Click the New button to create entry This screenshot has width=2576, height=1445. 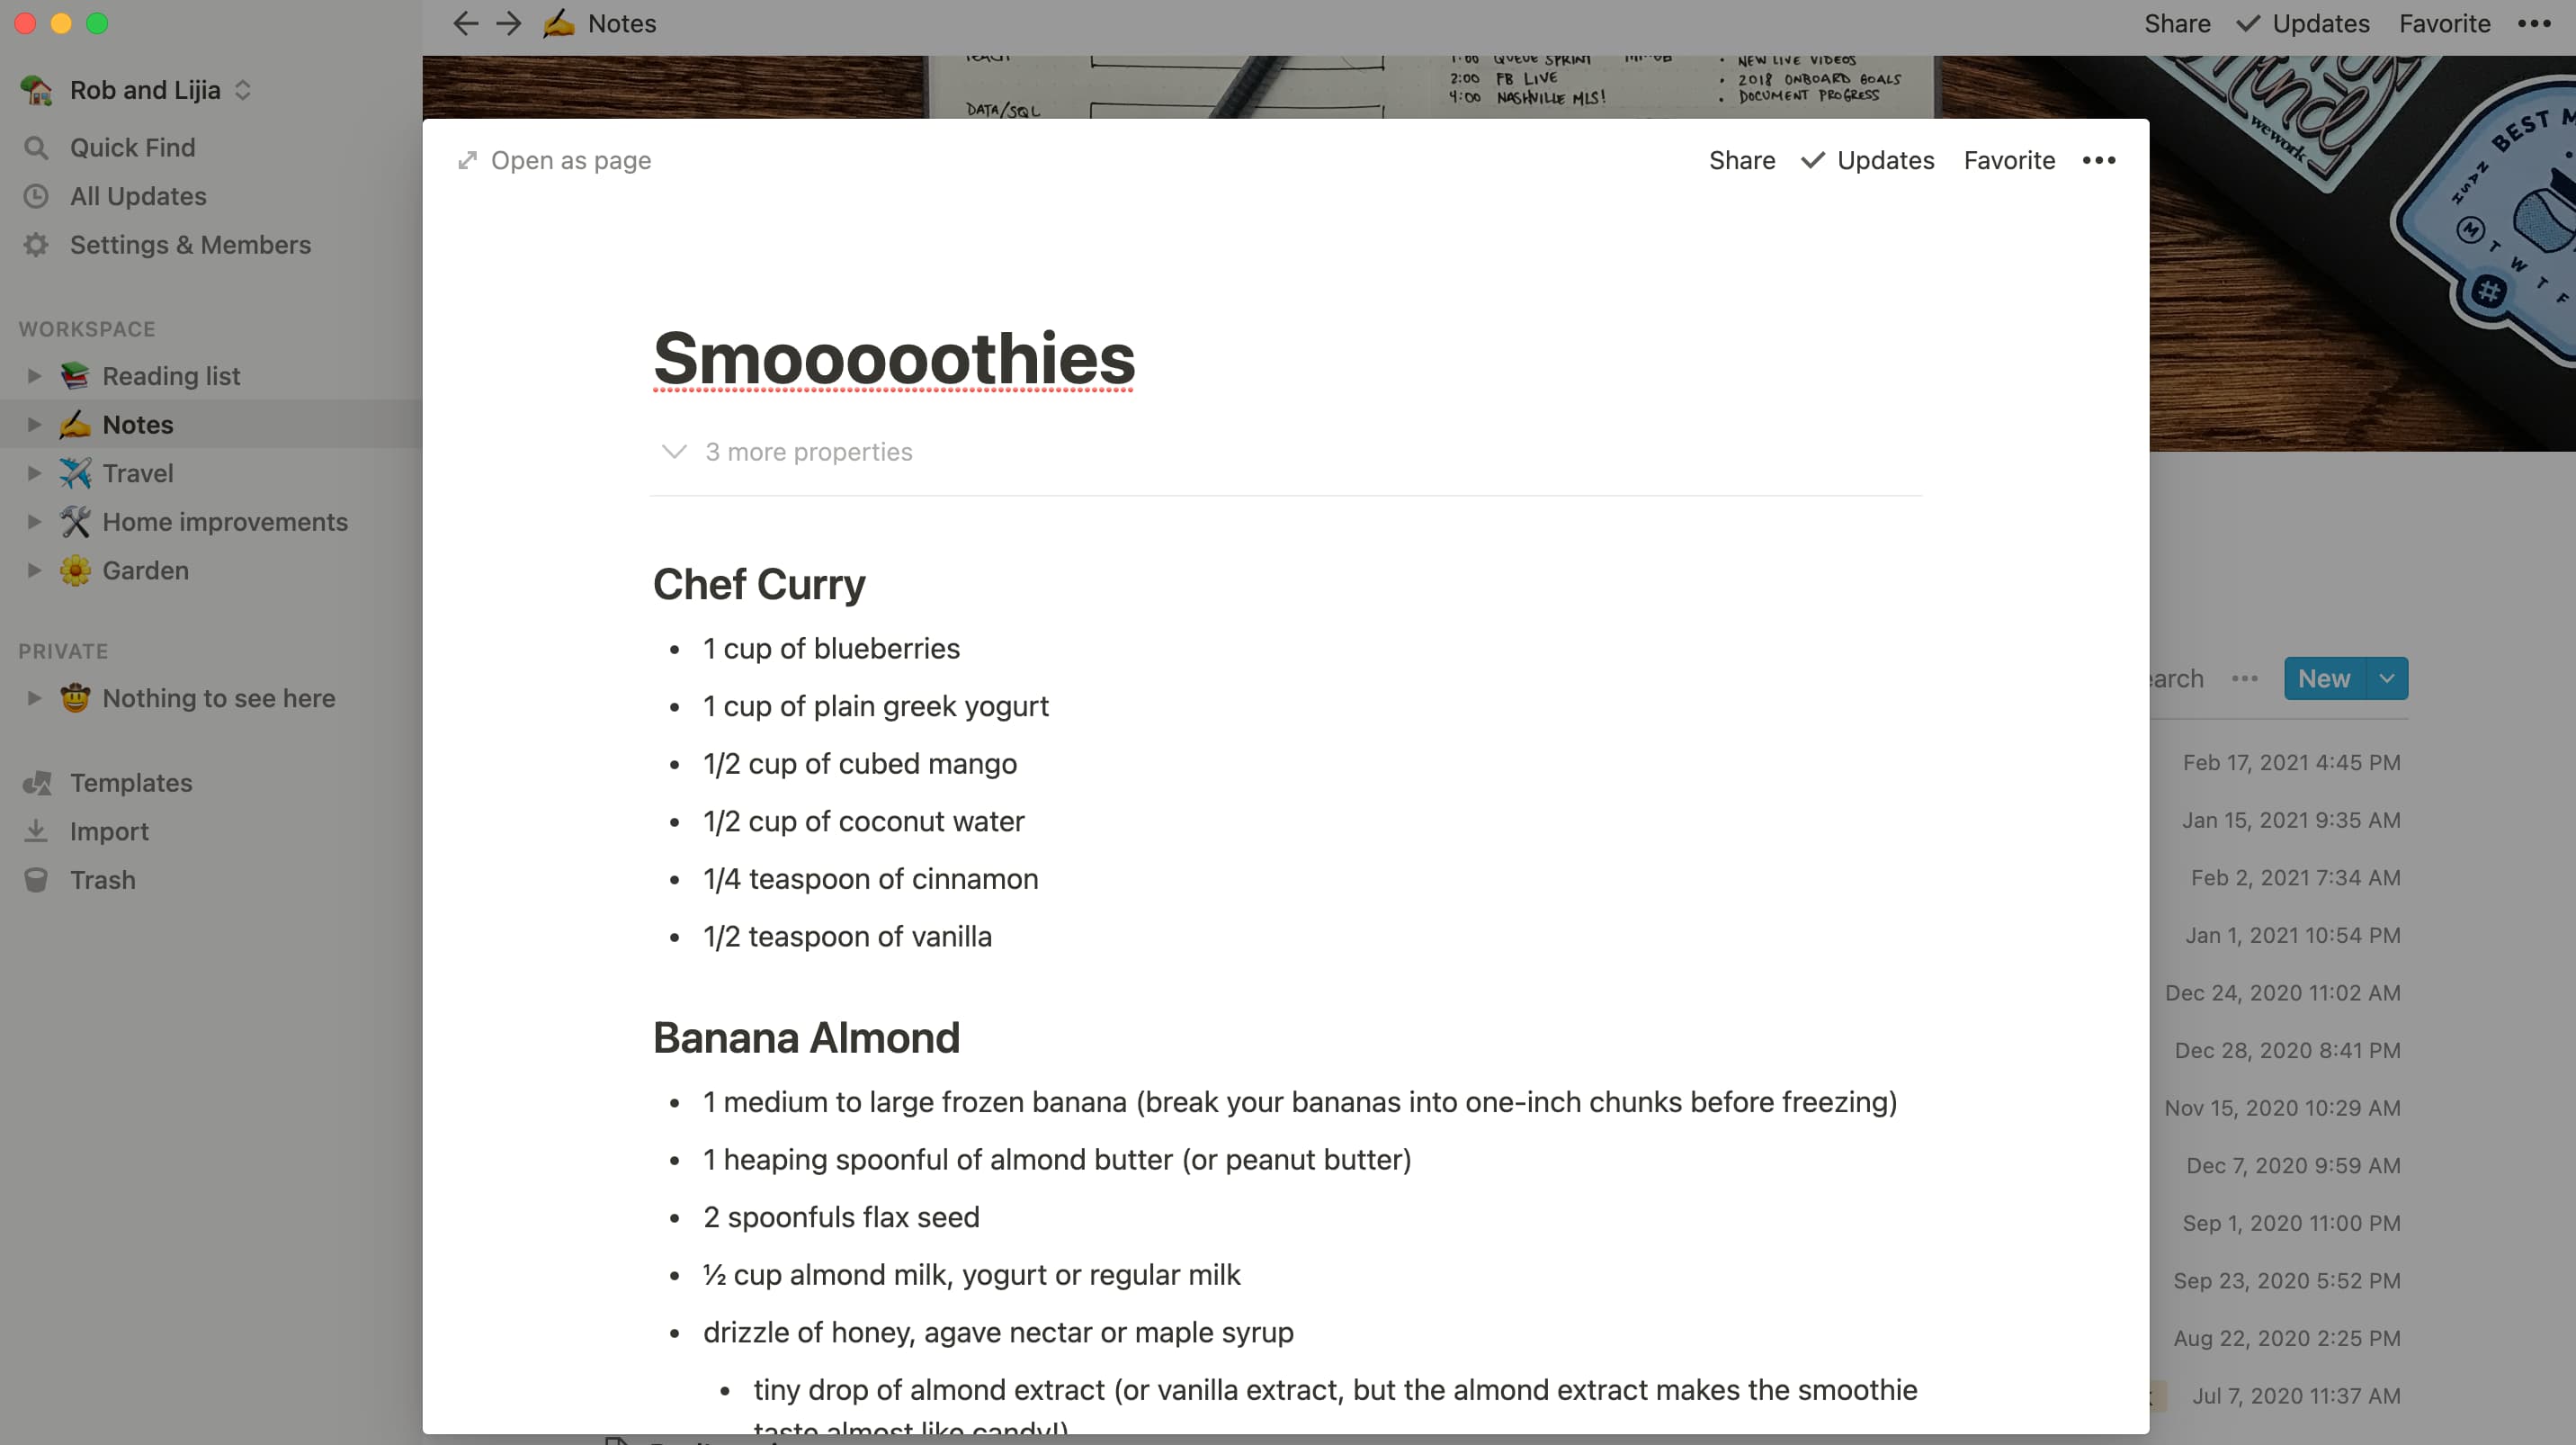[2321, 677]
